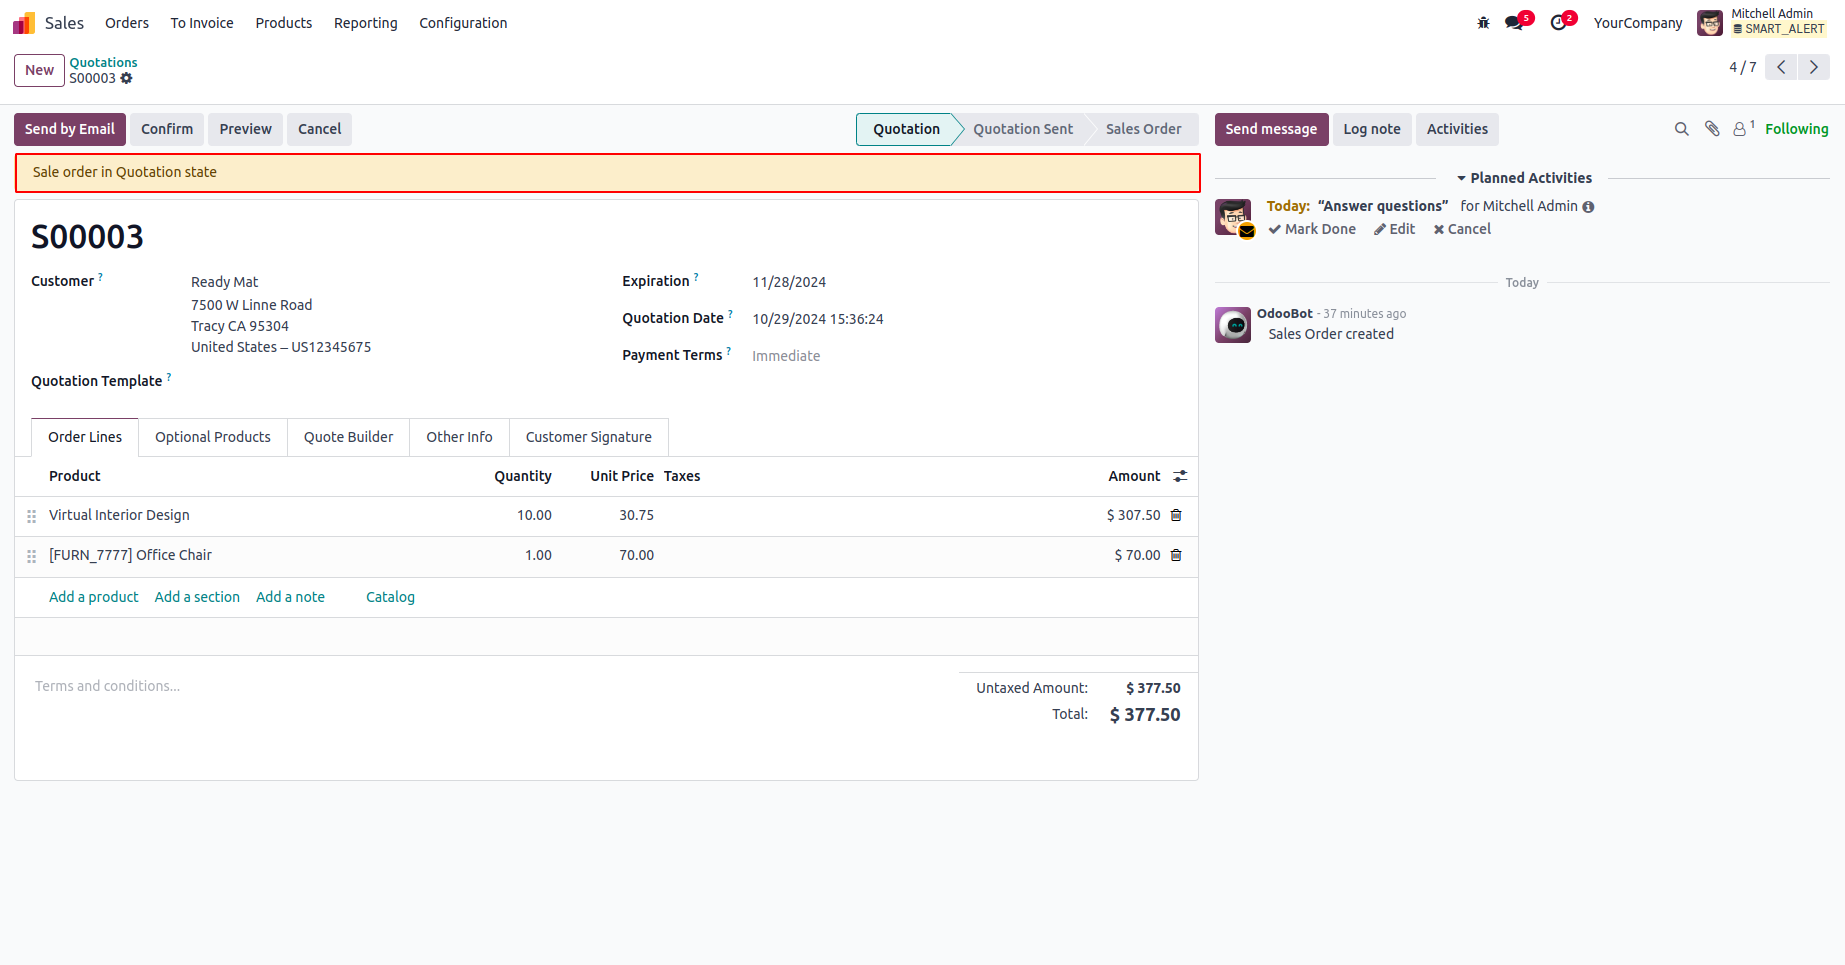Delete the Virtual Interior Design line
1845x965 pixels.
pyautogui.click(x=1176, y=515)
